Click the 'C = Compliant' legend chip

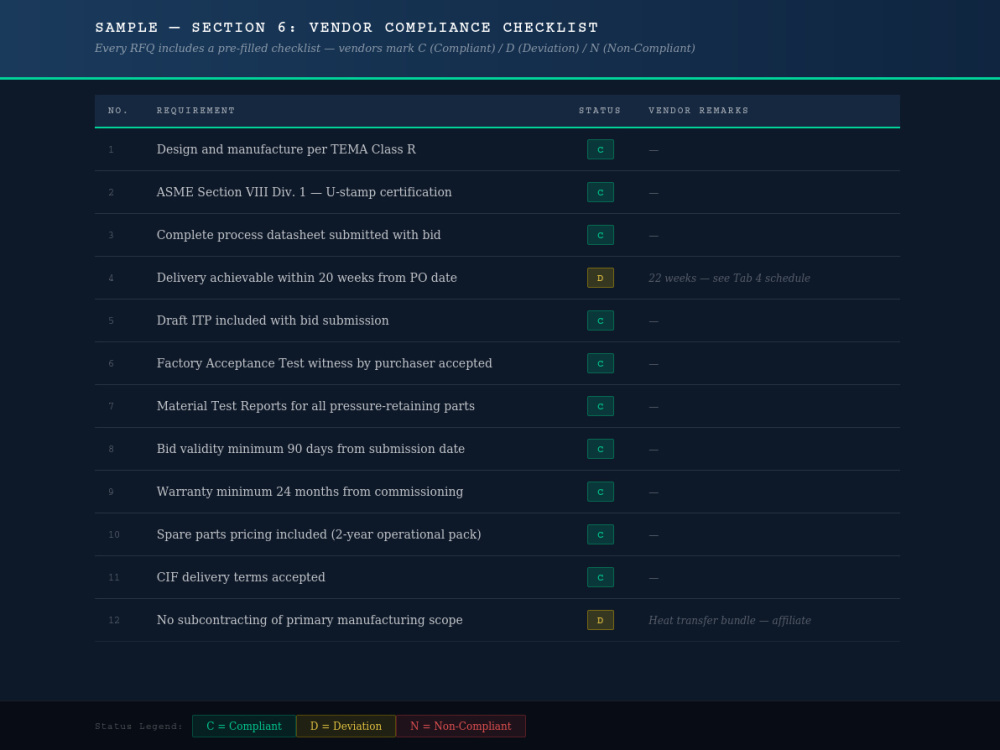(x=244, y=726)
